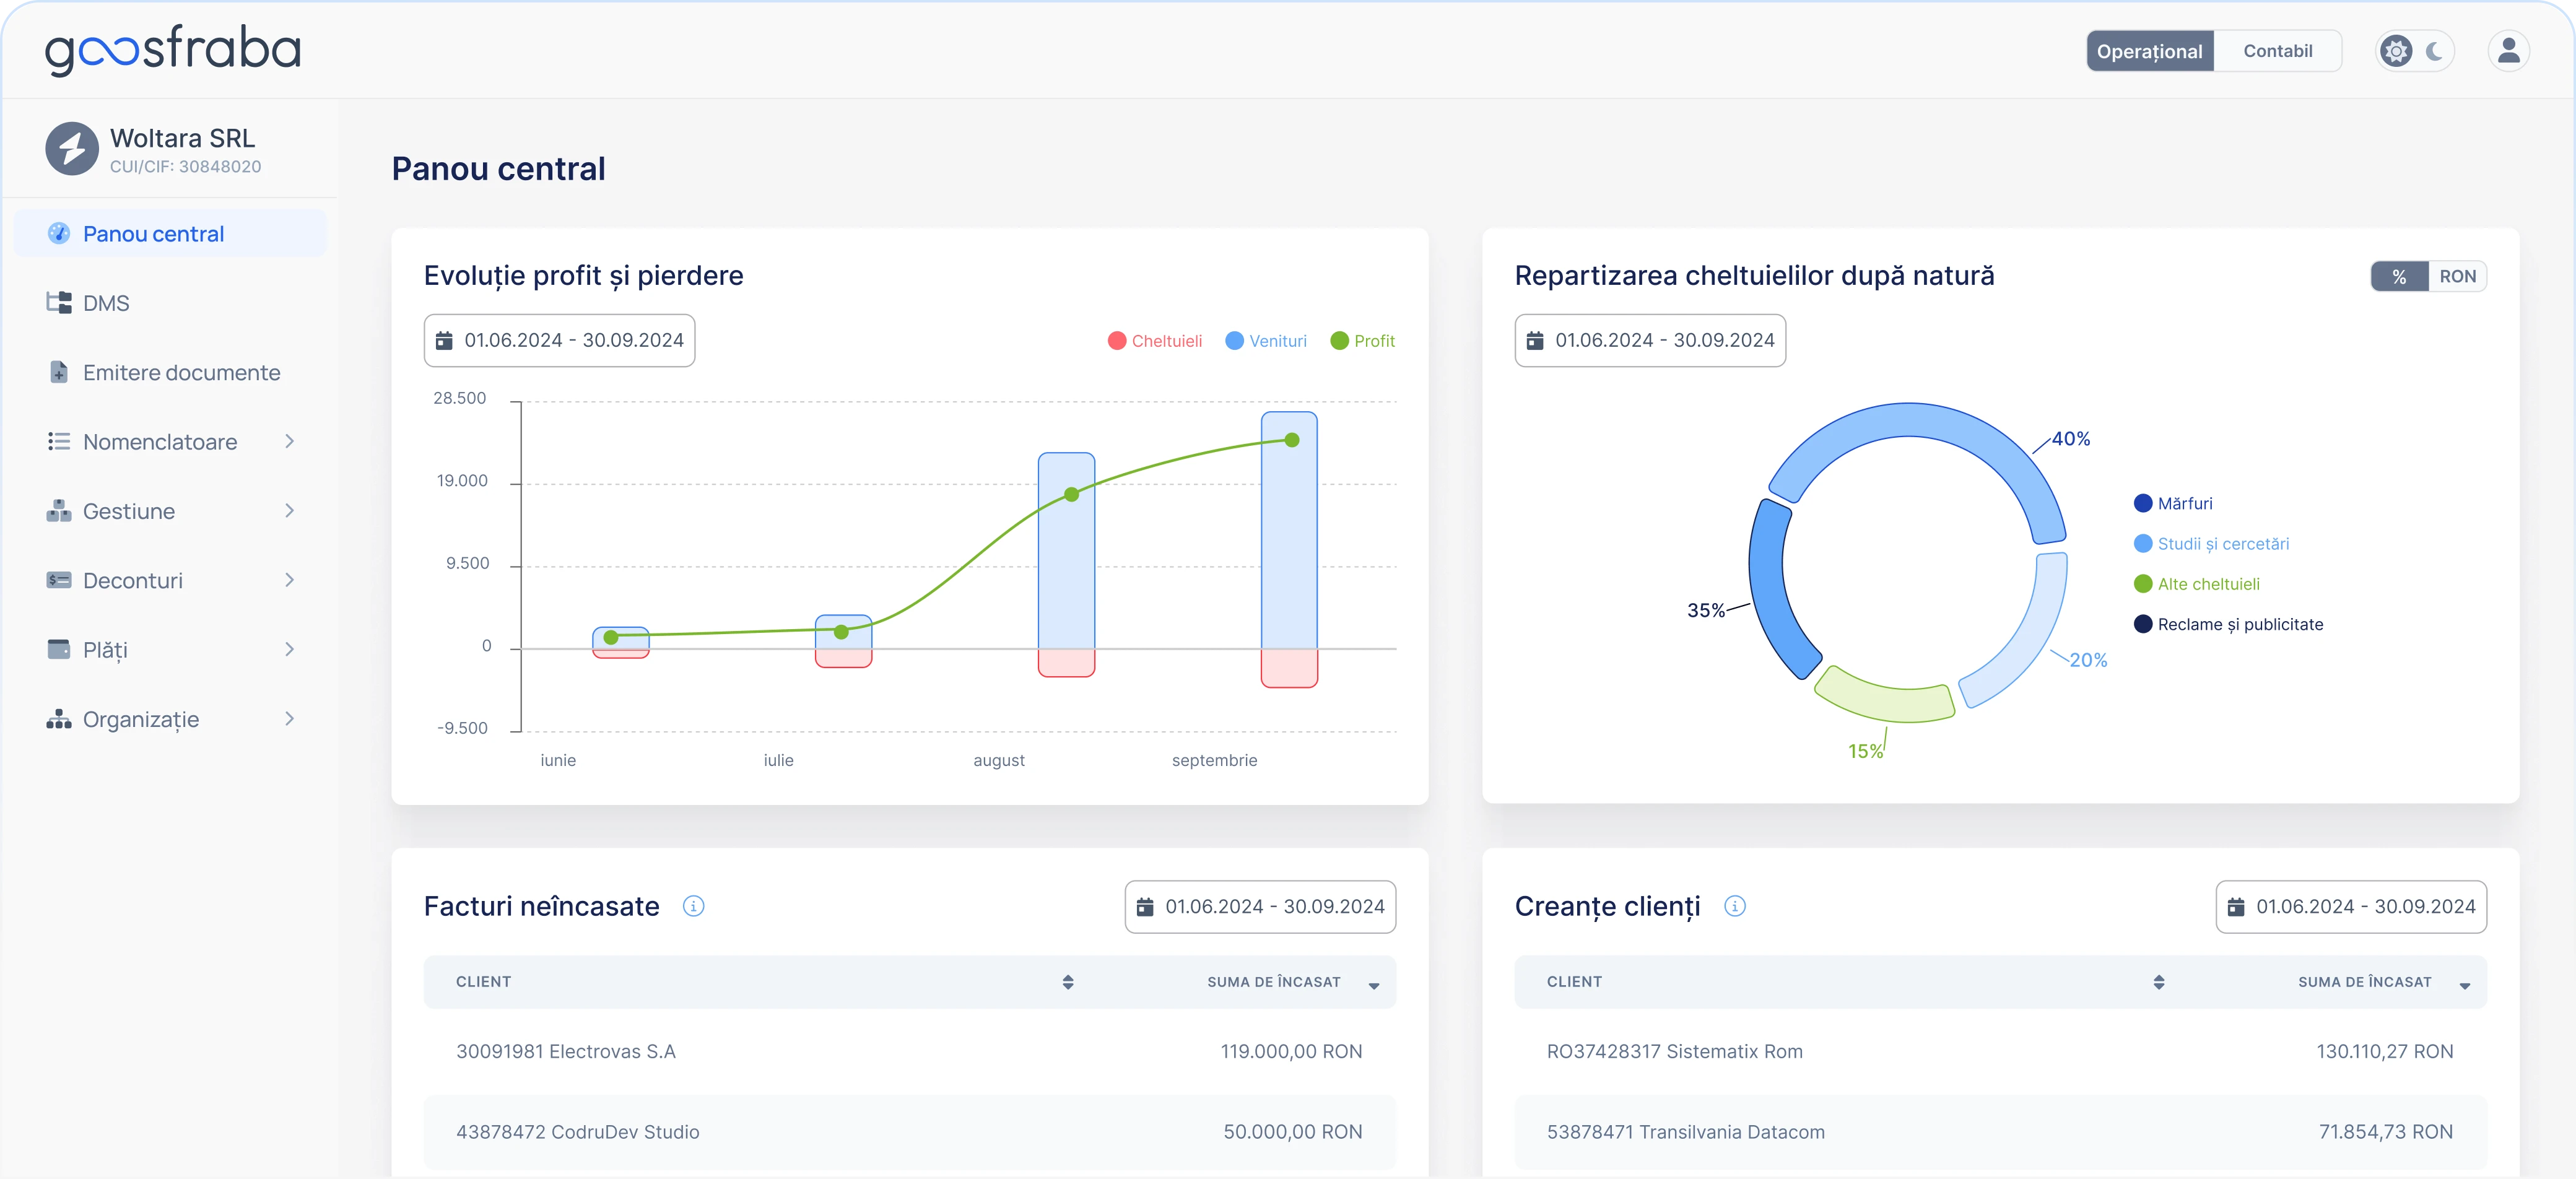Switch to the Contabil tab
The width and height of the screenshot is (2576, 1179).
2277,51
